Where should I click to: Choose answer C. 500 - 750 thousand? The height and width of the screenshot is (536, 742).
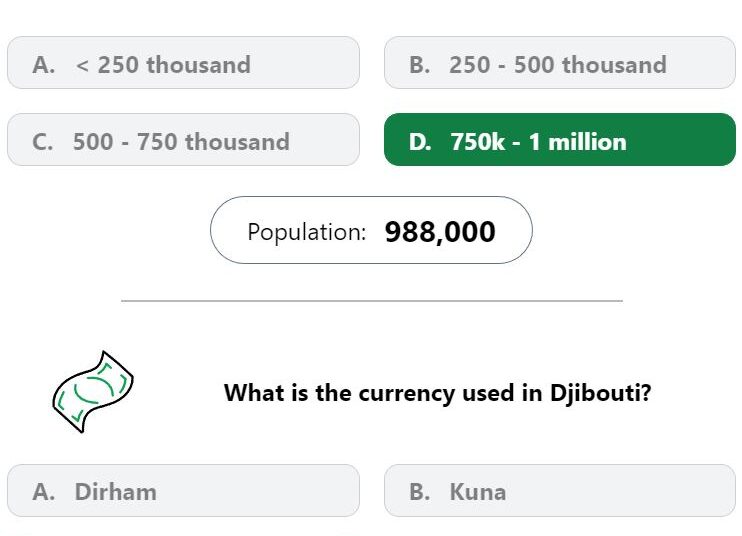tap(183, 140)
